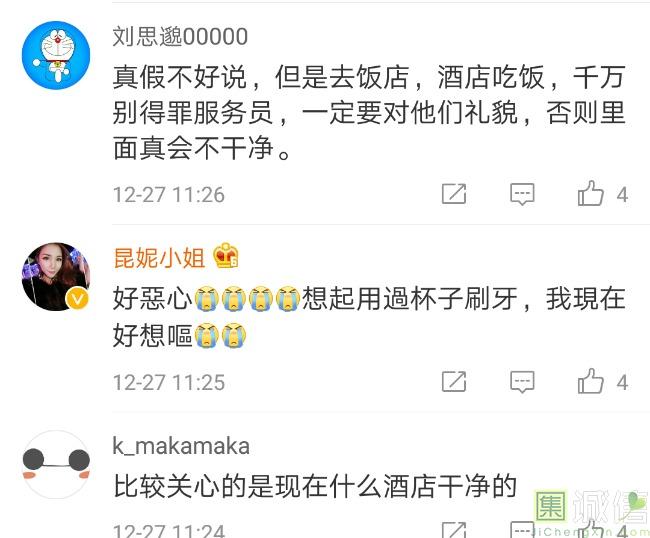Open k_makamaka's panda face avatar
The image size is (650, 538).
(56, 464)
